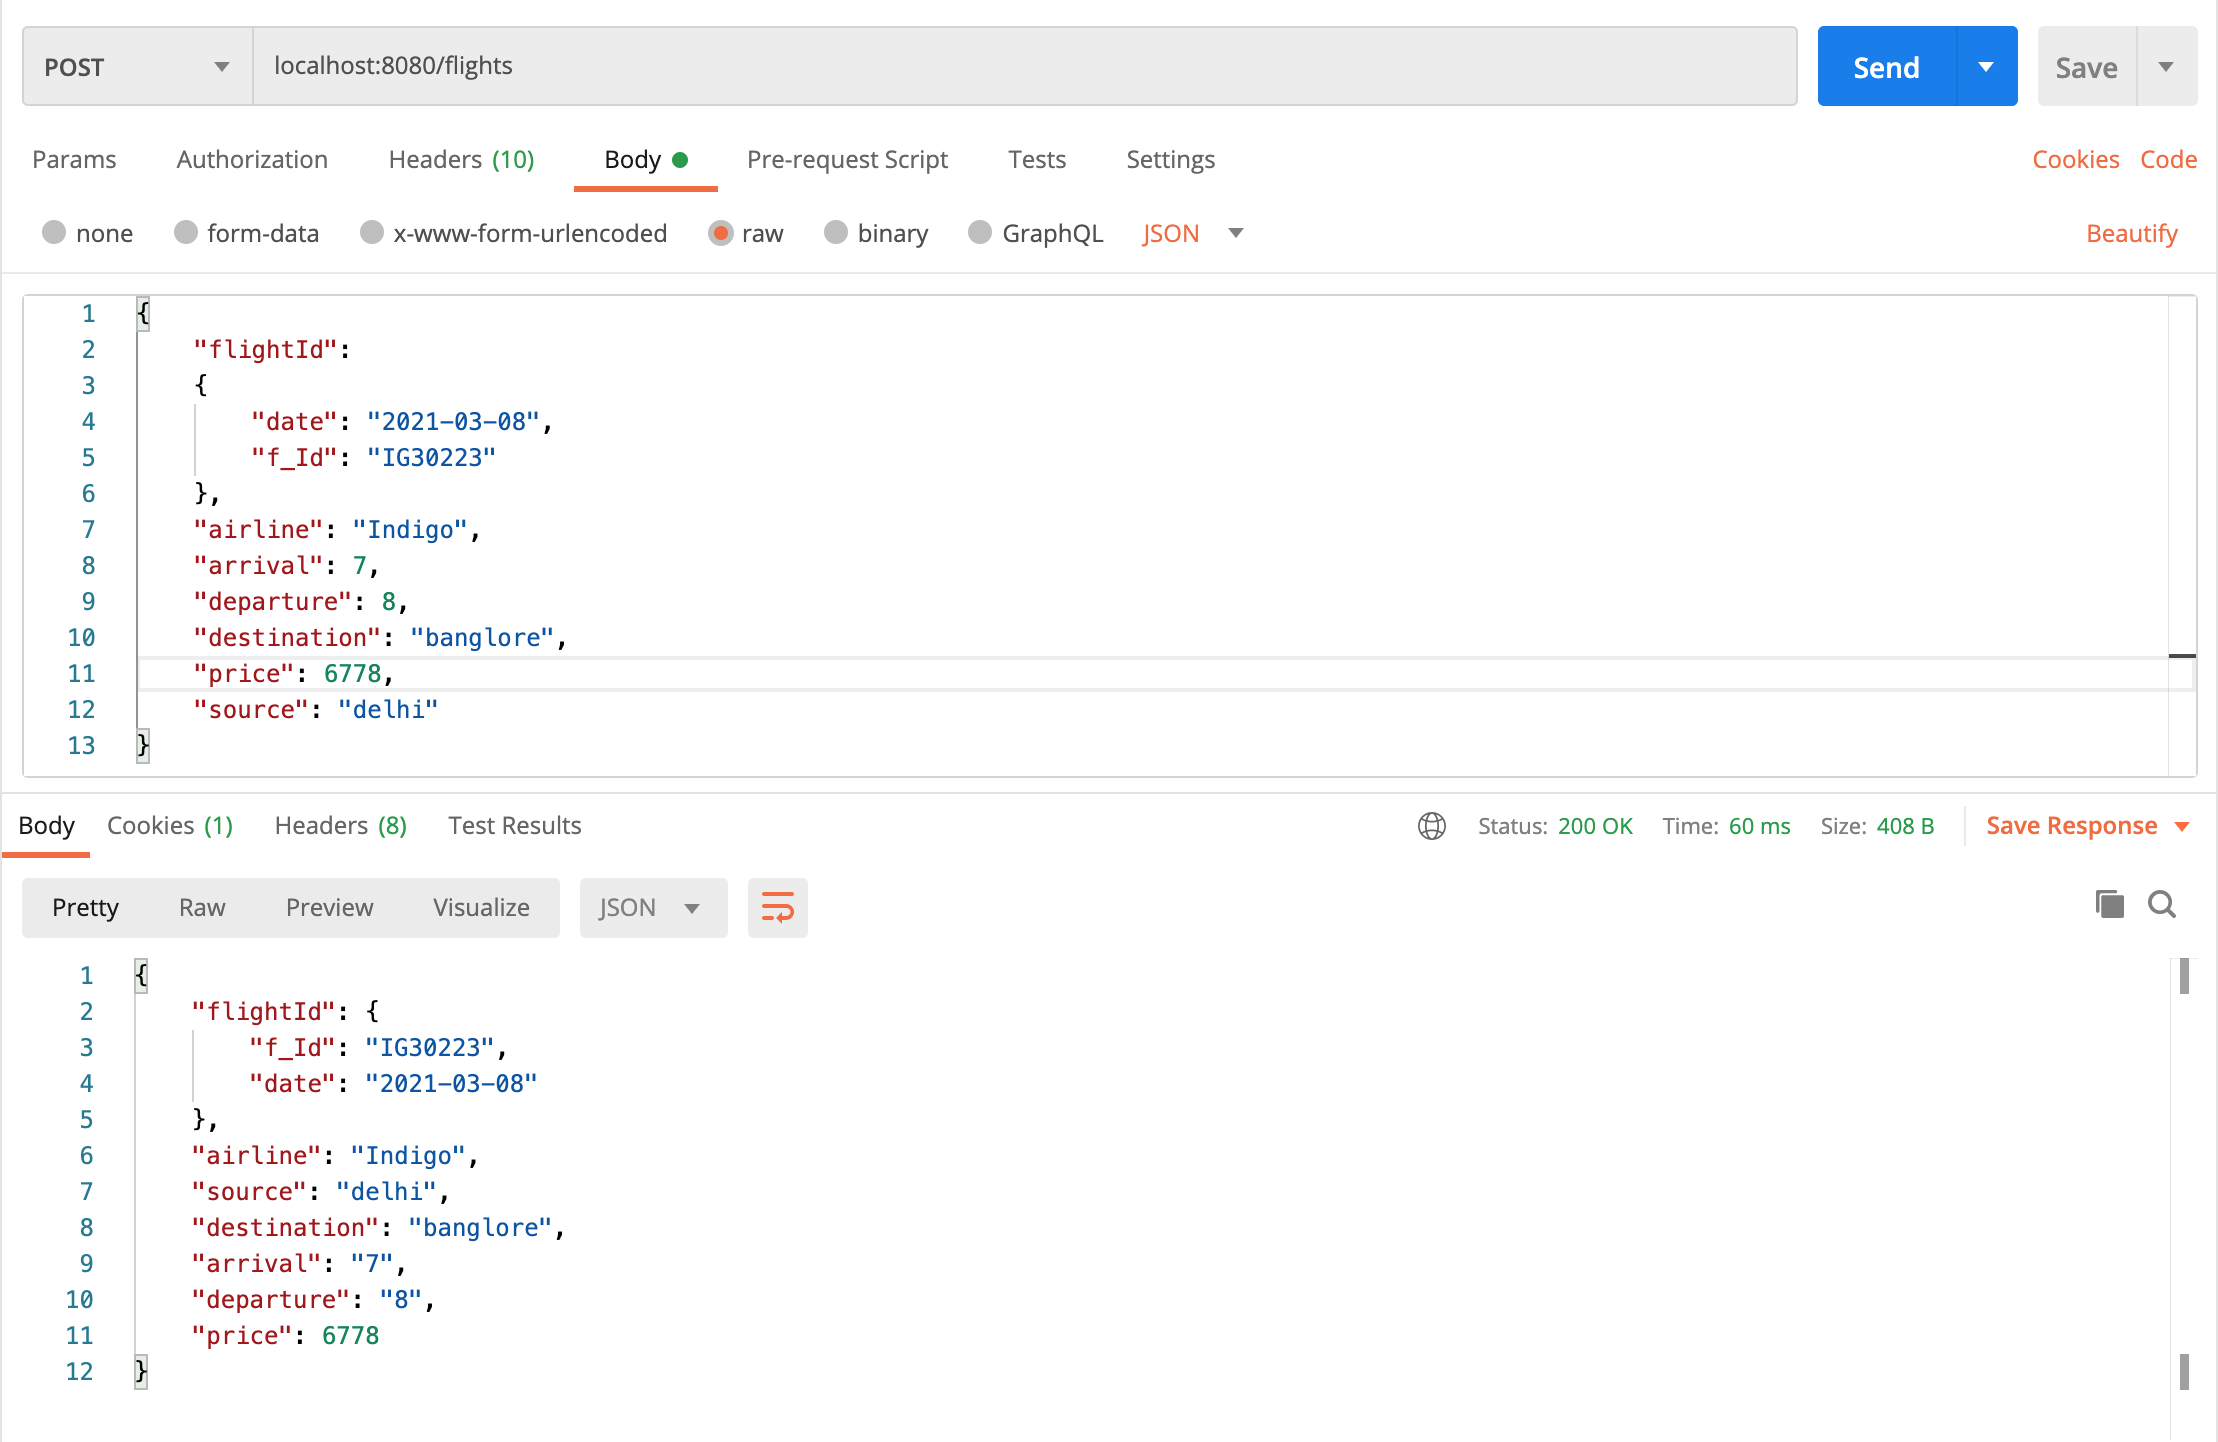
Task: Click the Send dropdown arrow
Action: [x=1986, y=67]
